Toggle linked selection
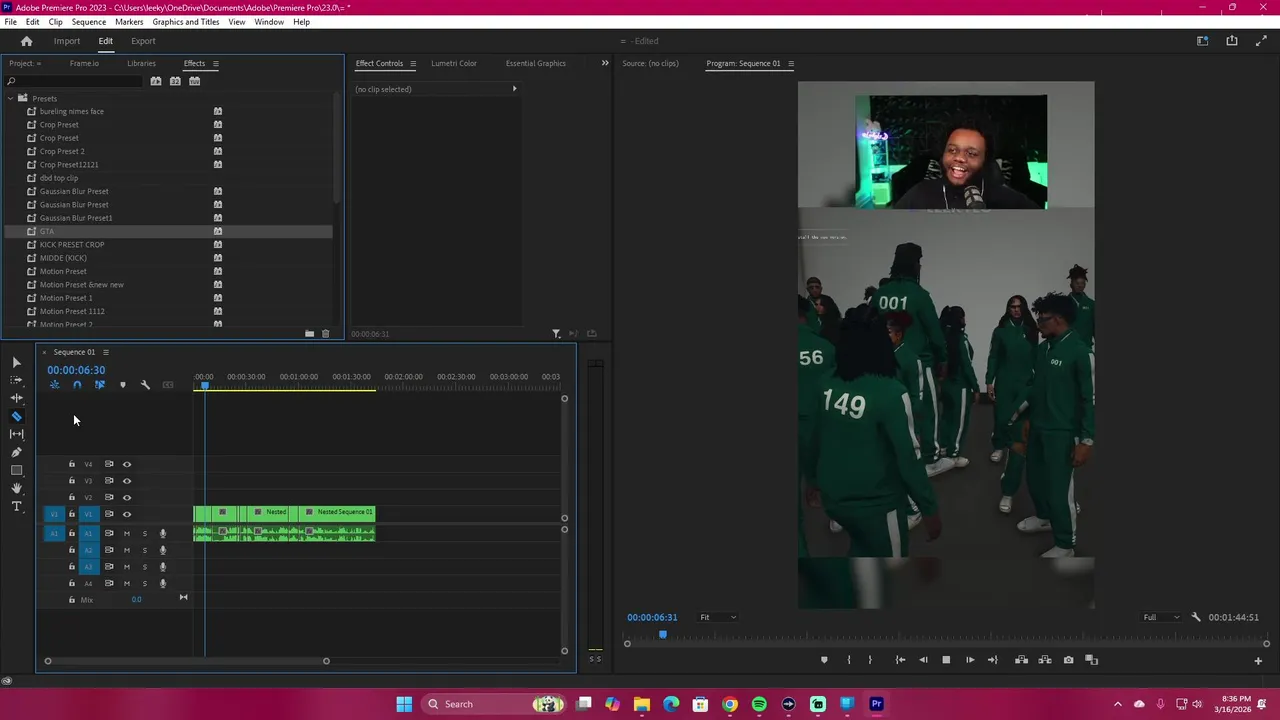The height and width of the screenshot is (720, 1280). coord(99,385)
